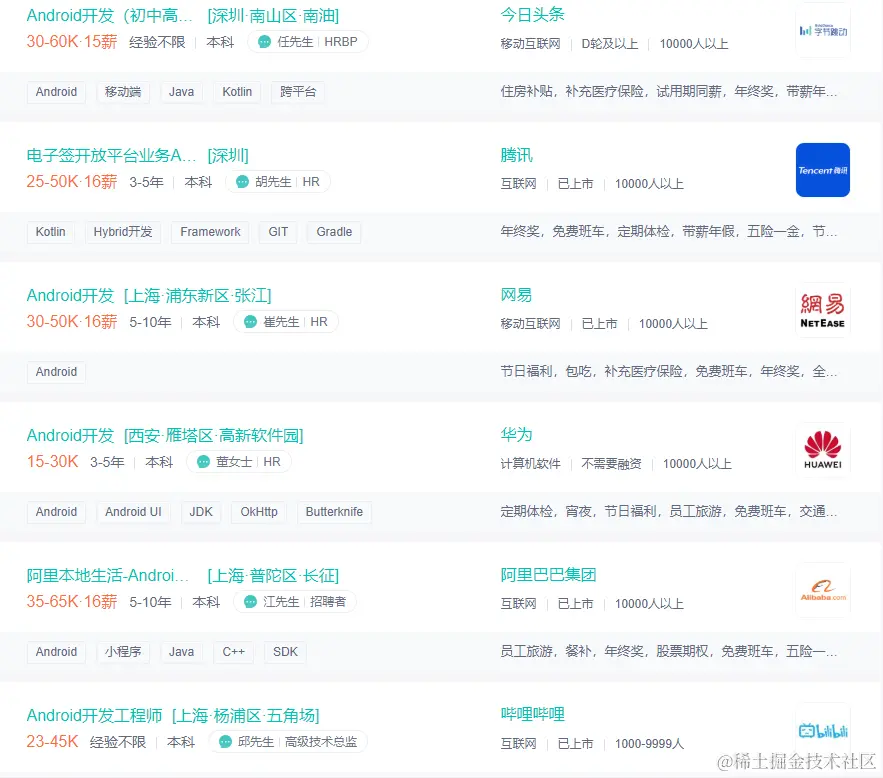Image resolution: width=883 pixels, height=778 pixels.
Task: Open the bilibili company logo
Action: click(823, 730)
